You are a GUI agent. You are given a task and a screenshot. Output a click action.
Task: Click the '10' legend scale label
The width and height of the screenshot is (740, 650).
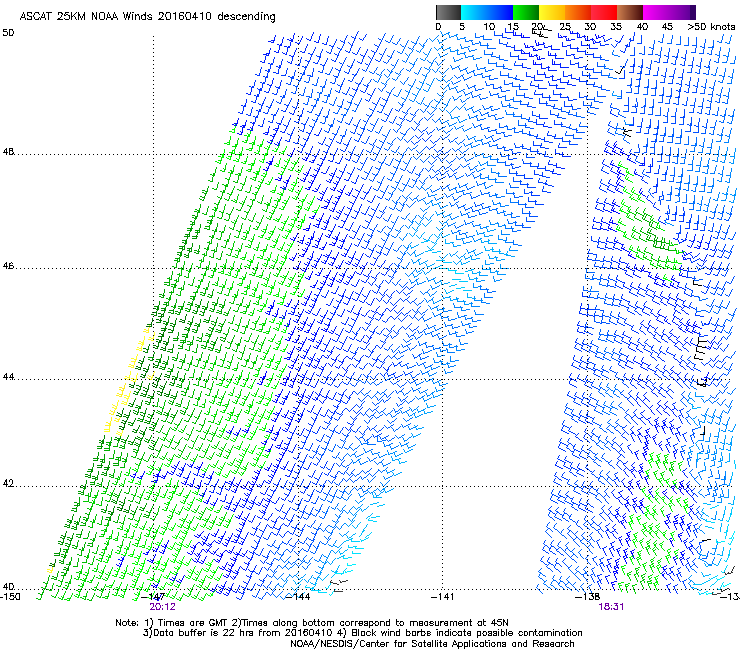tap(489, 26)
